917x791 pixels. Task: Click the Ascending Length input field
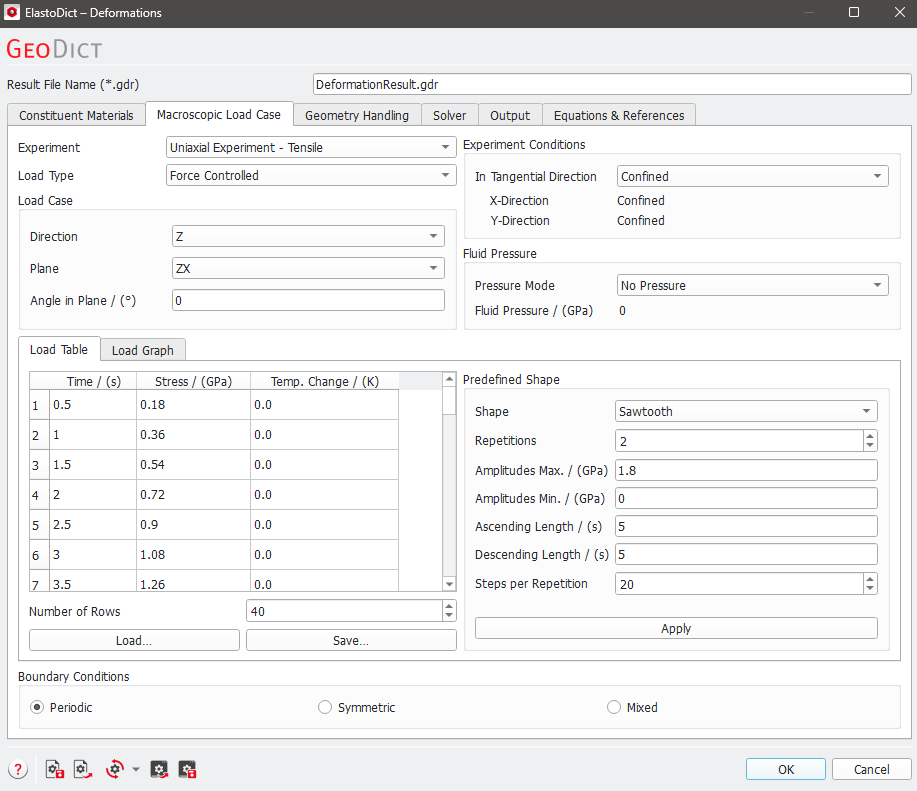[x=746, y=526]
